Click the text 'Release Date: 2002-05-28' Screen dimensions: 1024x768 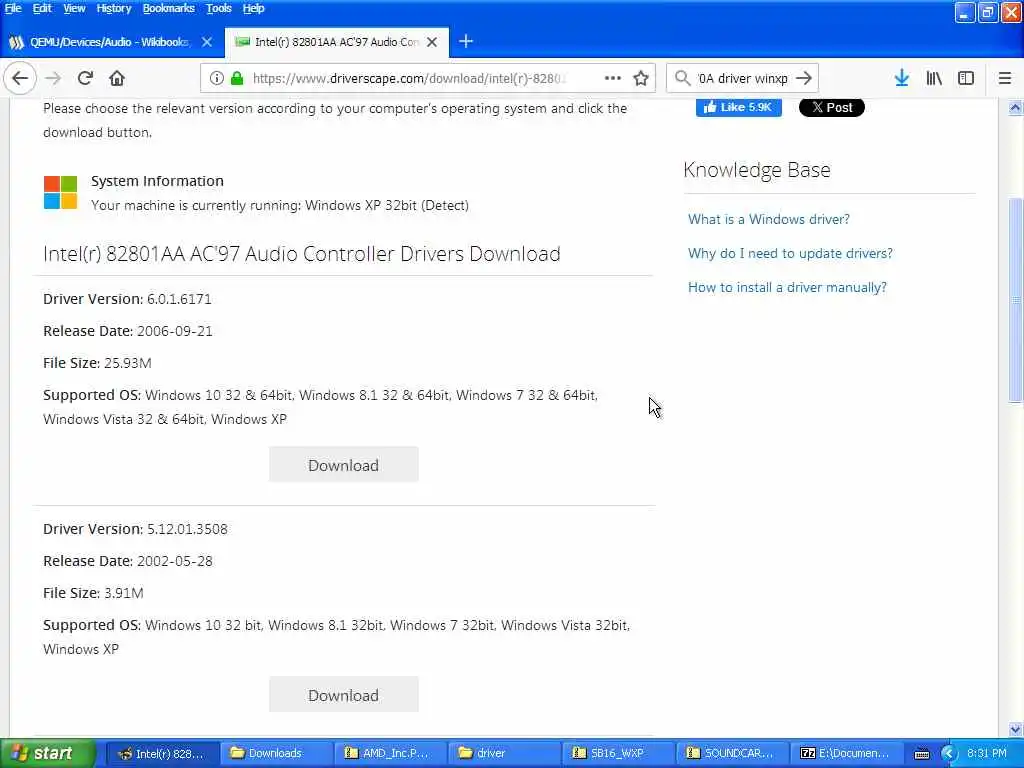click(128, 561)
